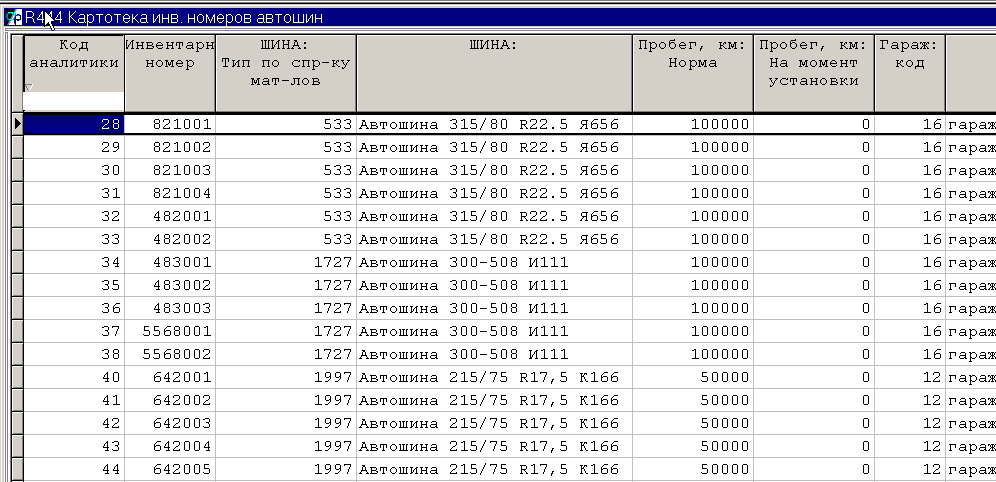Select the cell with analytics code 40
The width and height of the screenshot is (996, 482).
74,377
